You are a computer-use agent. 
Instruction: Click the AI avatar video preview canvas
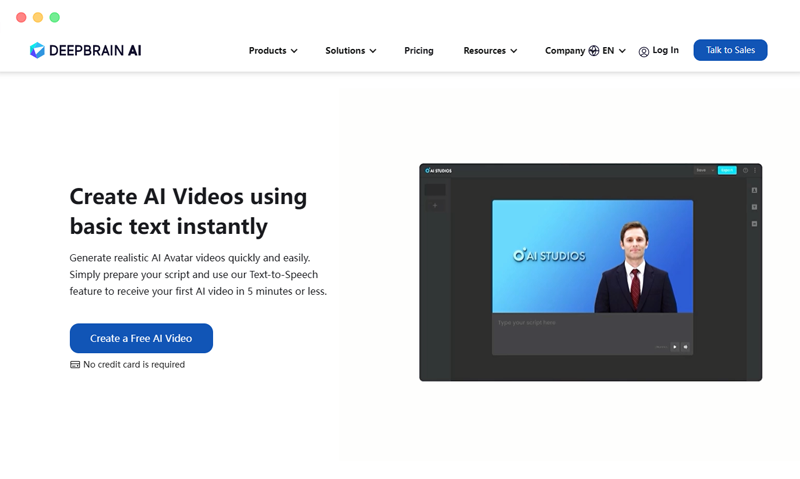[592, 257]
